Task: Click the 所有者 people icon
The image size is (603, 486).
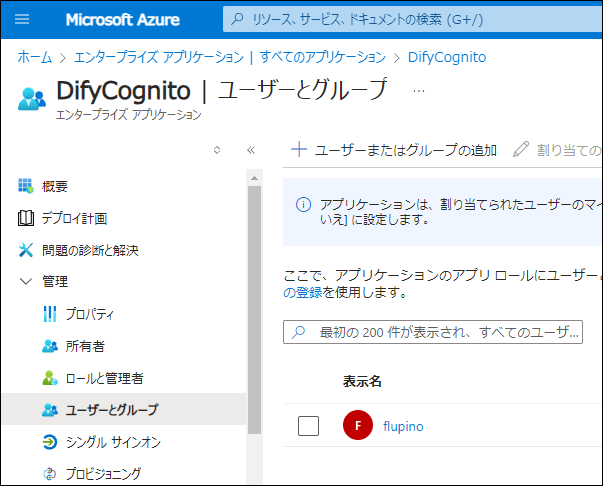Action: pyautogui.click(x=50, y=346)
